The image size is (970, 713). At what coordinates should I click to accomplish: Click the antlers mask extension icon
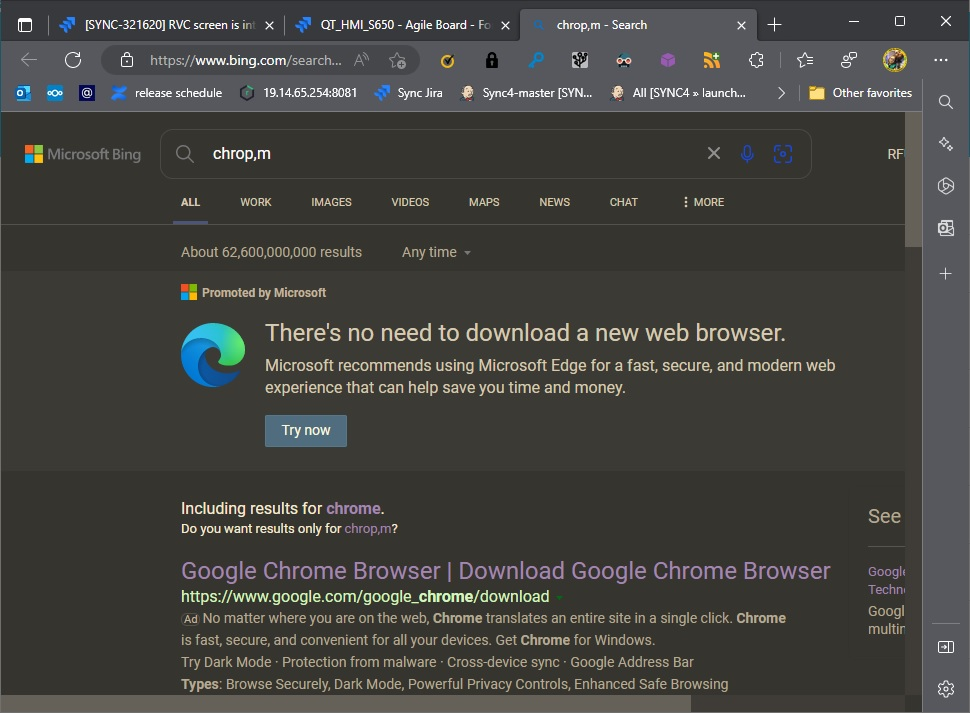pos(580,60)
